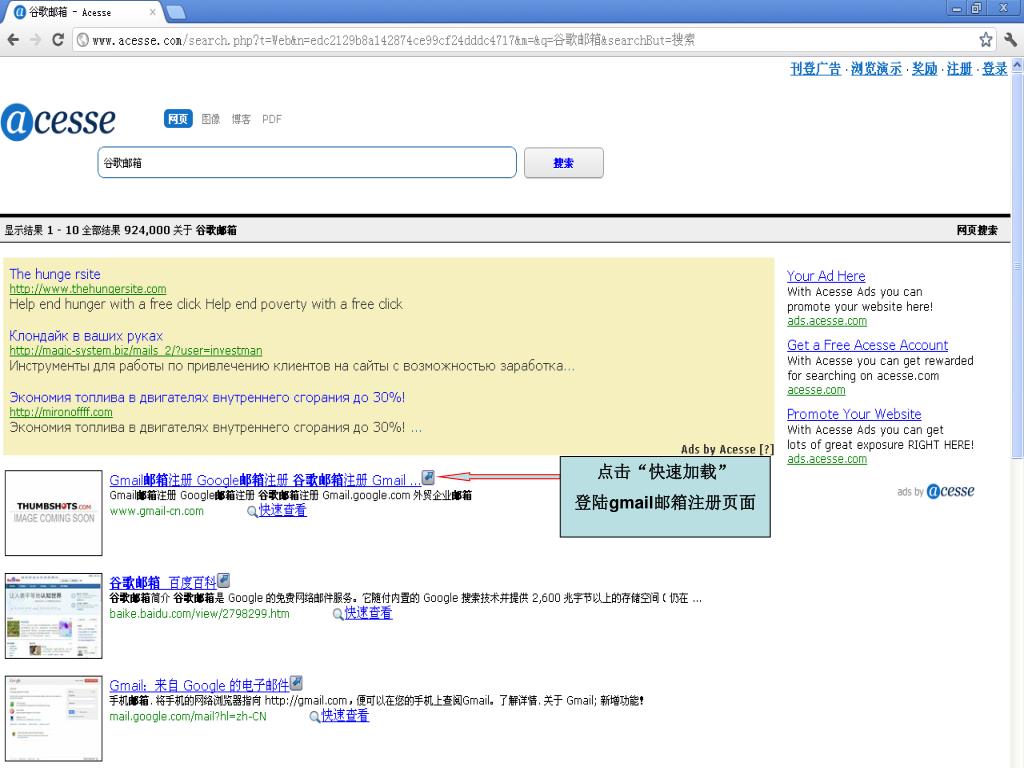Click the browser forward arrow

[35, 40]
